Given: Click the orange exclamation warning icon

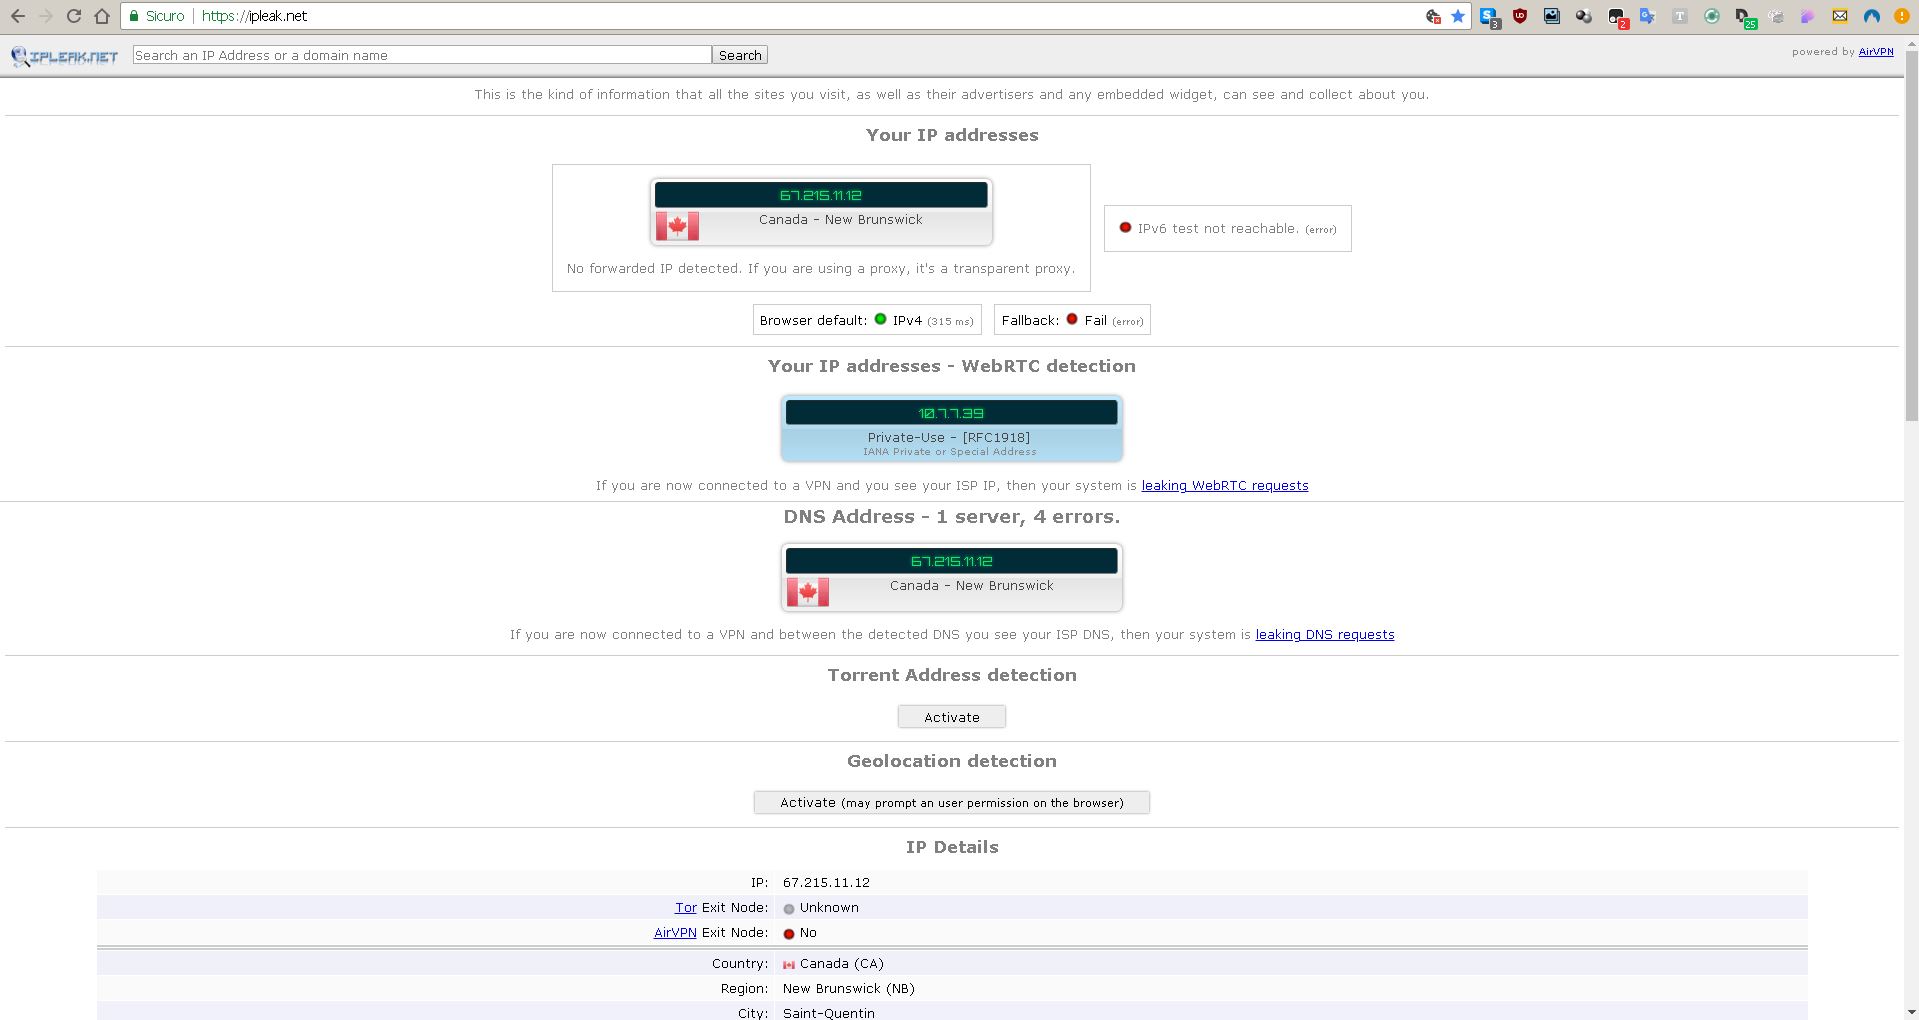Looking at the screenshot, I should [x=1901, y=16].
